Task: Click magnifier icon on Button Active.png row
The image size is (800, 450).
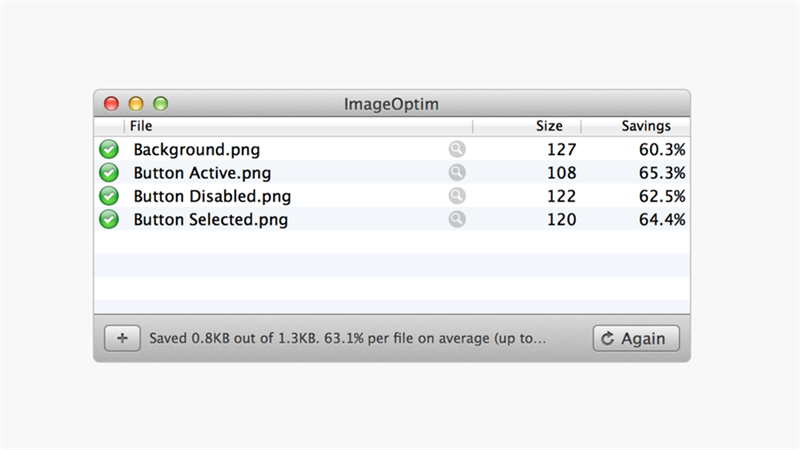Action: click(457, 172)
